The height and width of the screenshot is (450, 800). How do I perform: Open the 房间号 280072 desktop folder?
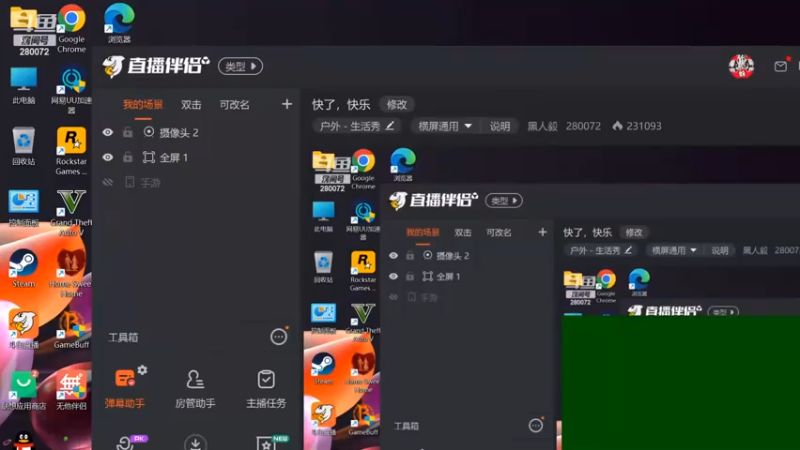(x=34, y=30)
